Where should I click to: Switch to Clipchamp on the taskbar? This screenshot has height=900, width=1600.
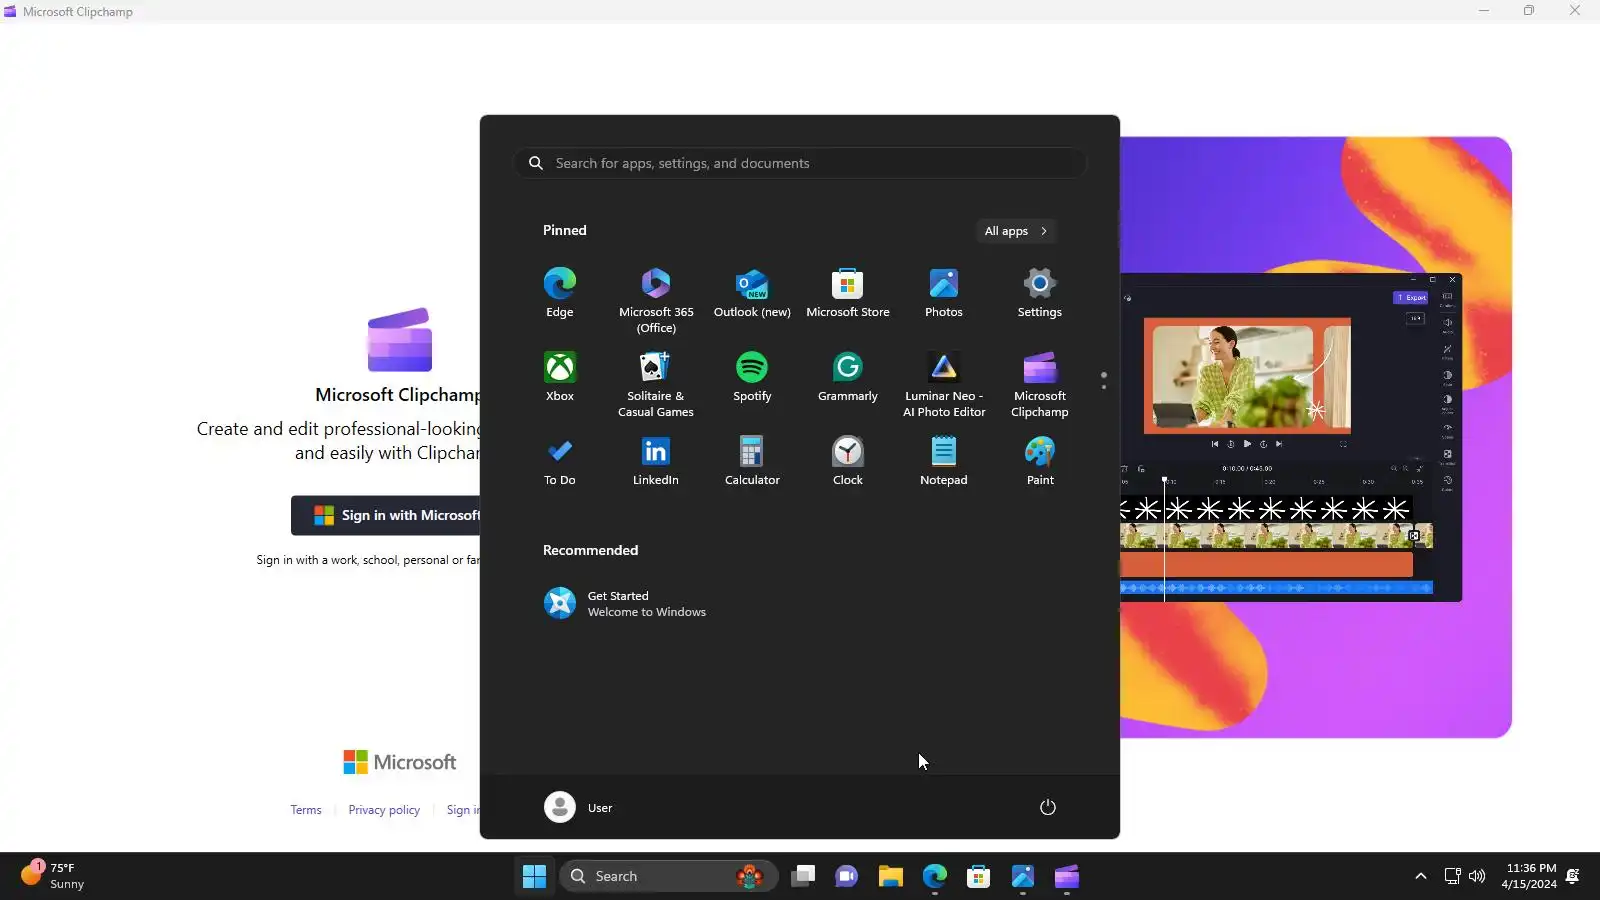[1067, 877]
